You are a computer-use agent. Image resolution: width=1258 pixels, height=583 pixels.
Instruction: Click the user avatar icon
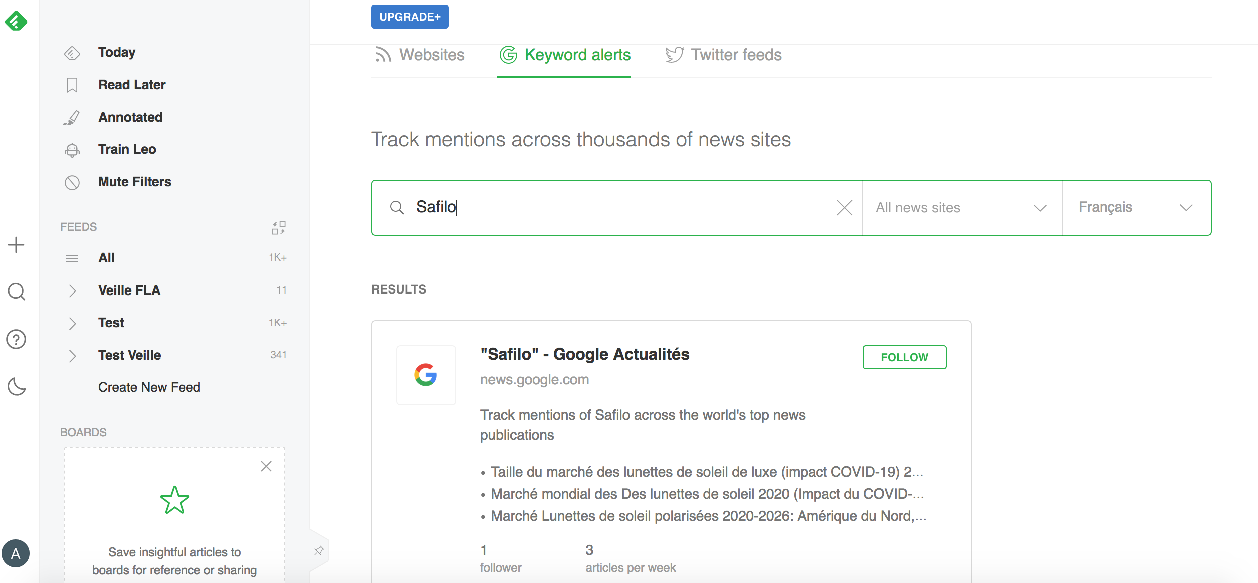click(16, 552)
